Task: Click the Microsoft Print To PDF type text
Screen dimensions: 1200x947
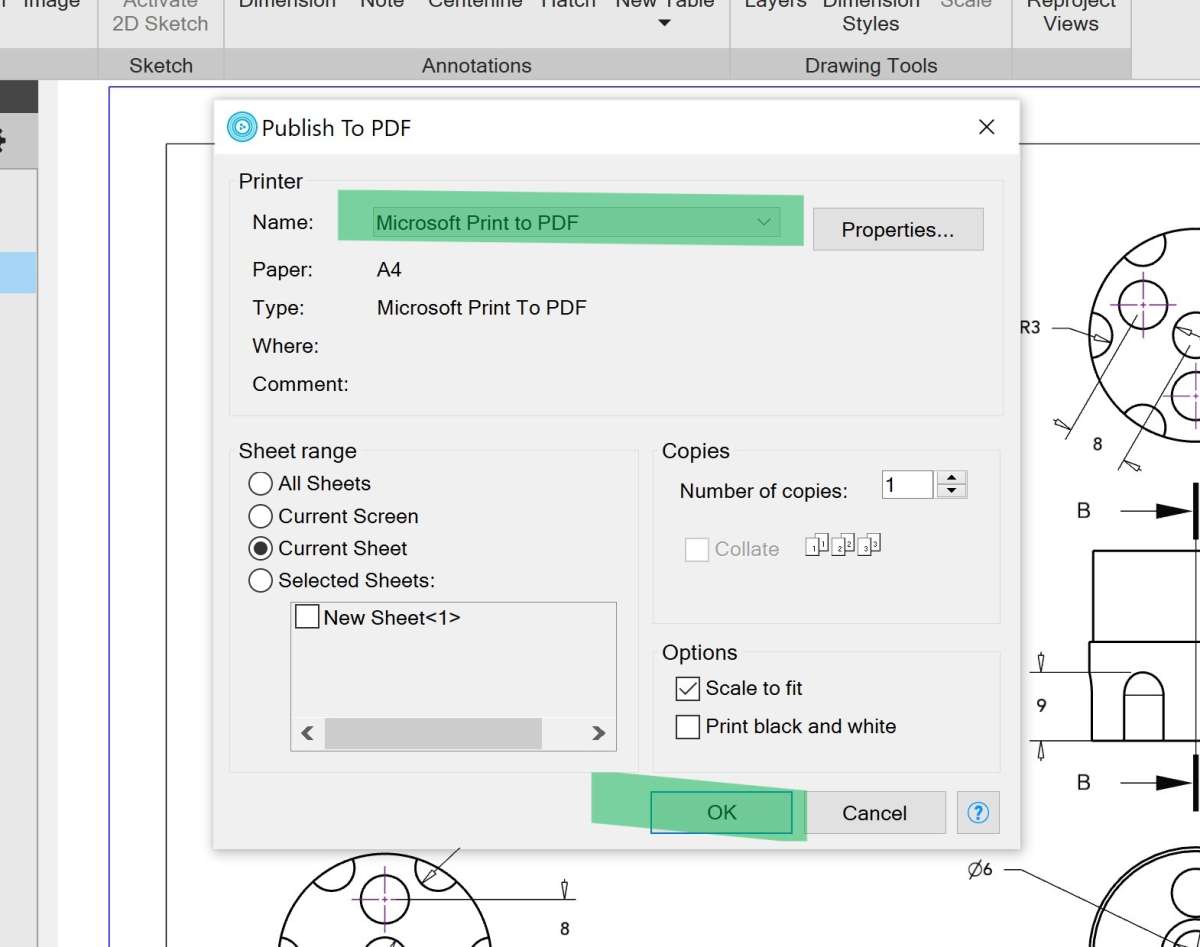Action: pos(481,307)
